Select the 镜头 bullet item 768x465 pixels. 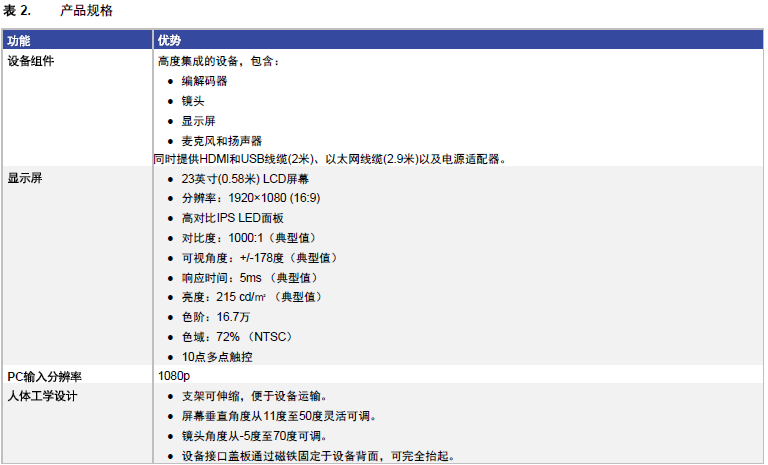coord(193,101)
